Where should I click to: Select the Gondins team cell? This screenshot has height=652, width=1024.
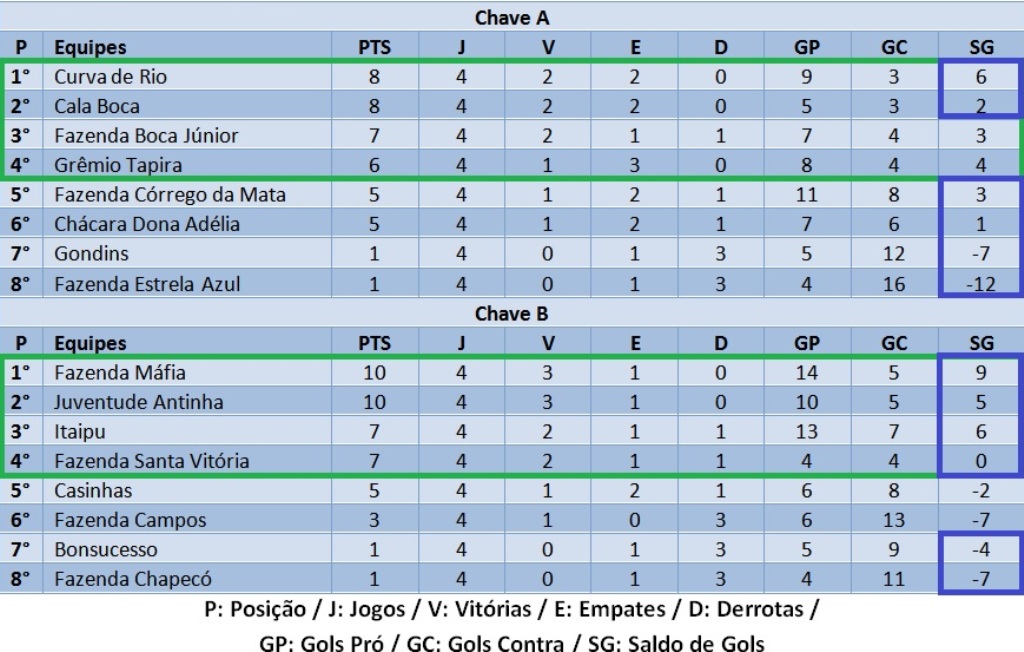(91, 253)
